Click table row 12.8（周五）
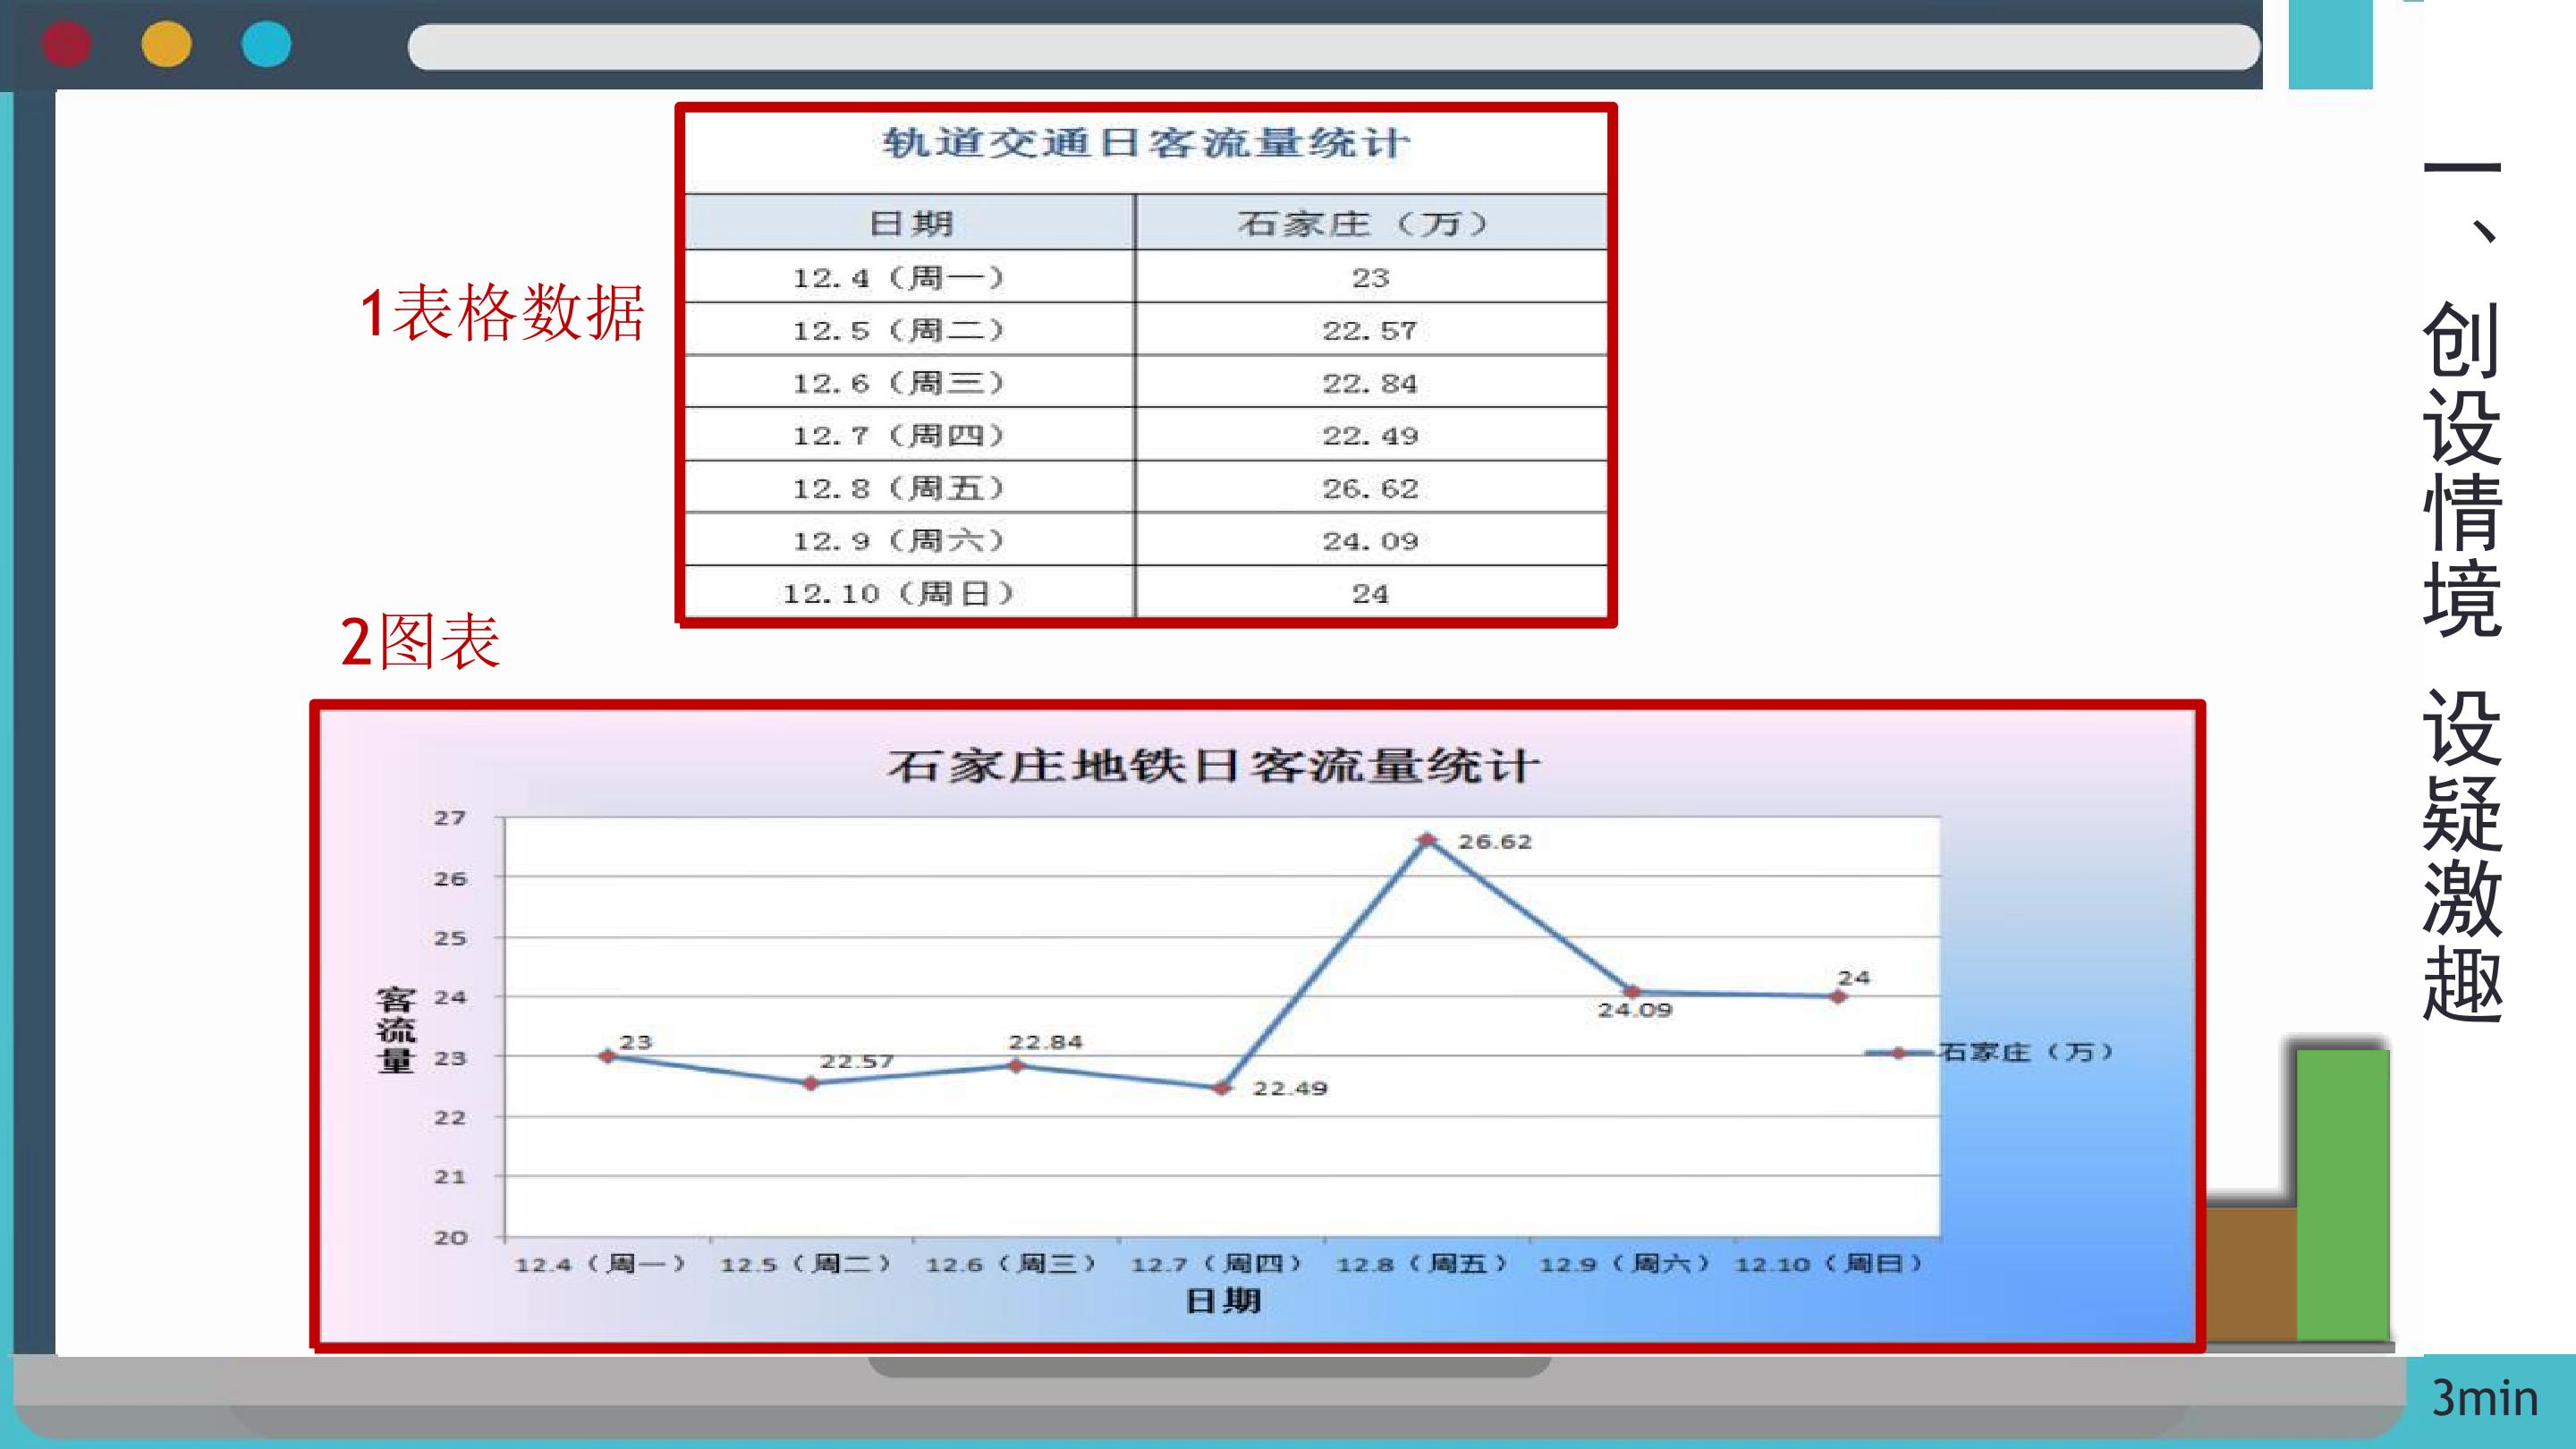The image size is (2576, 1449). point(898,488)
